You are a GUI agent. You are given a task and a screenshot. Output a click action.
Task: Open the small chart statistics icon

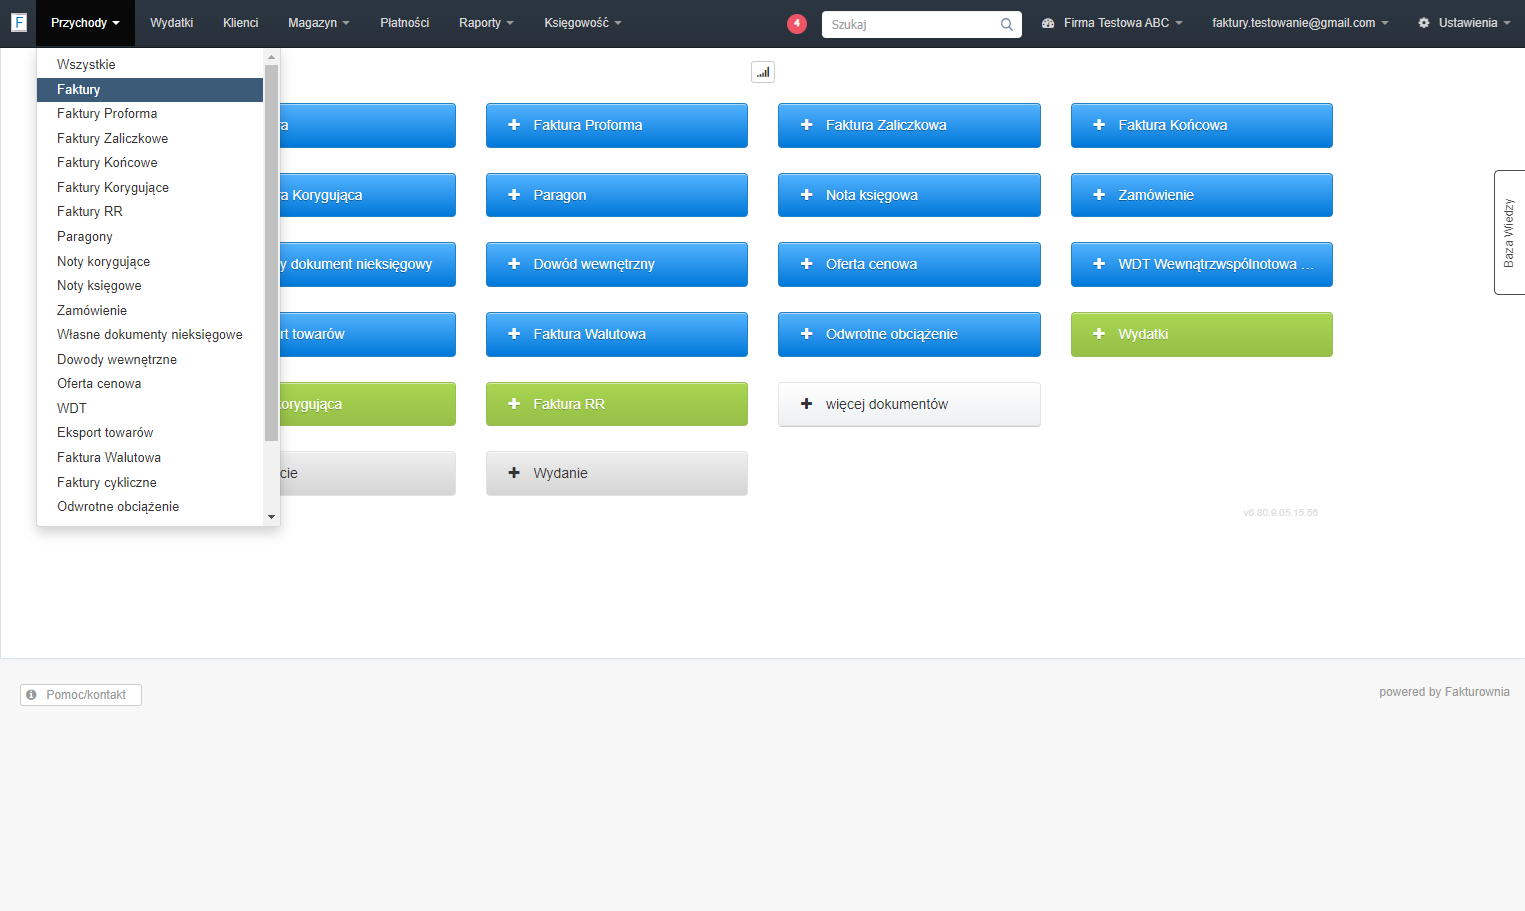[x=763, y=72]
